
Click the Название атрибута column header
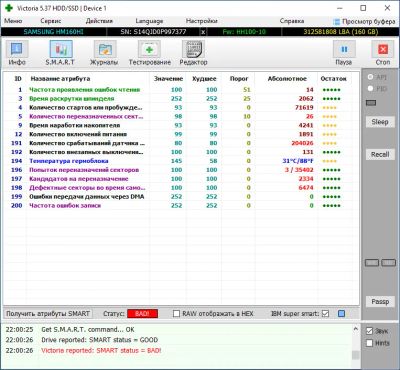coord(60,79)
